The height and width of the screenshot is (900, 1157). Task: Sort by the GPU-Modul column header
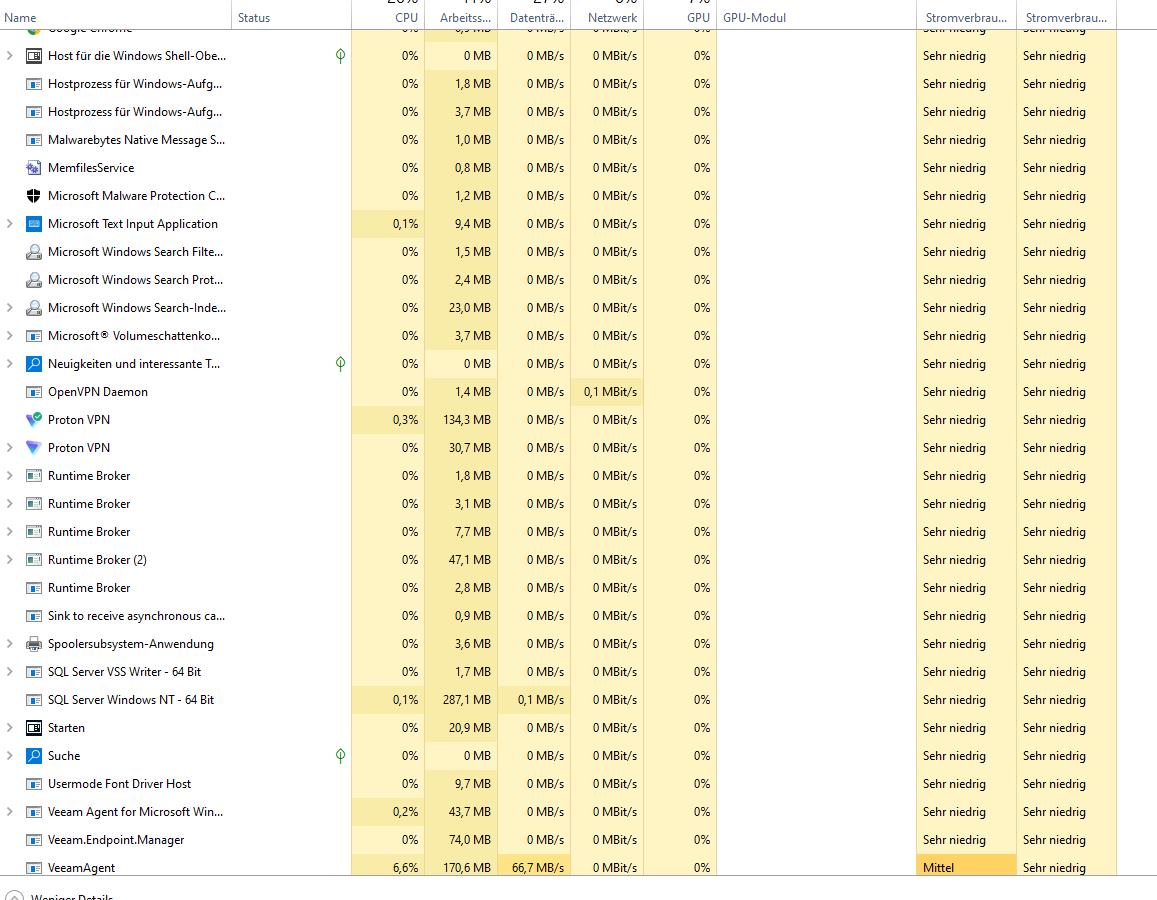816,17
